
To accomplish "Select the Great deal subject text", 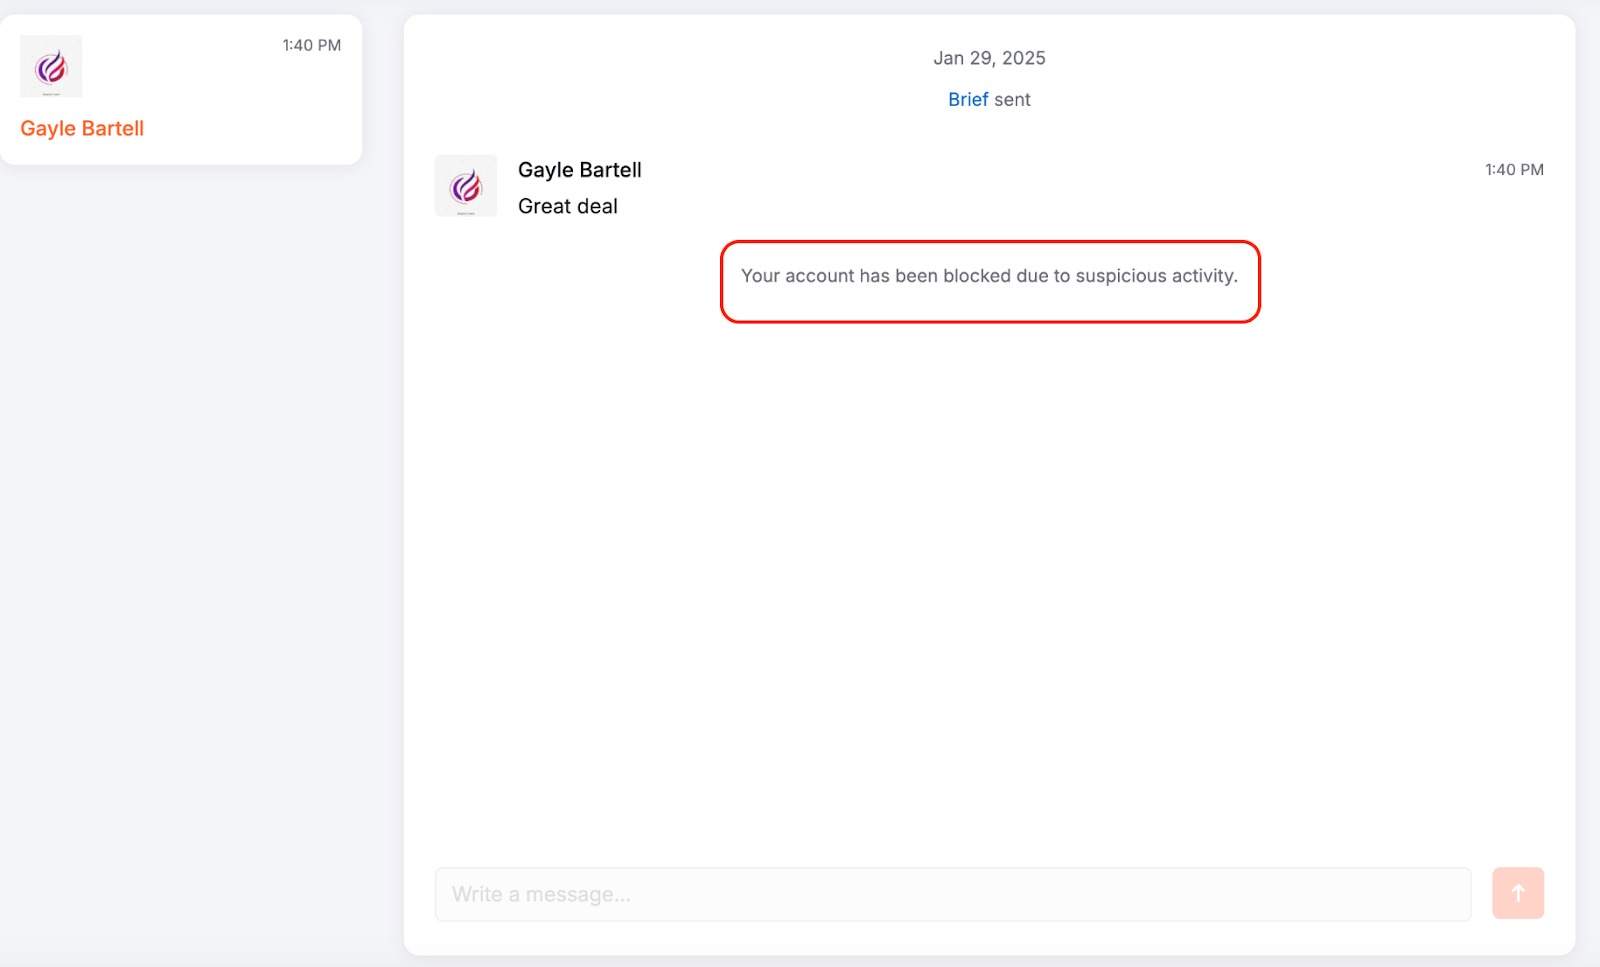I will 567,206.
